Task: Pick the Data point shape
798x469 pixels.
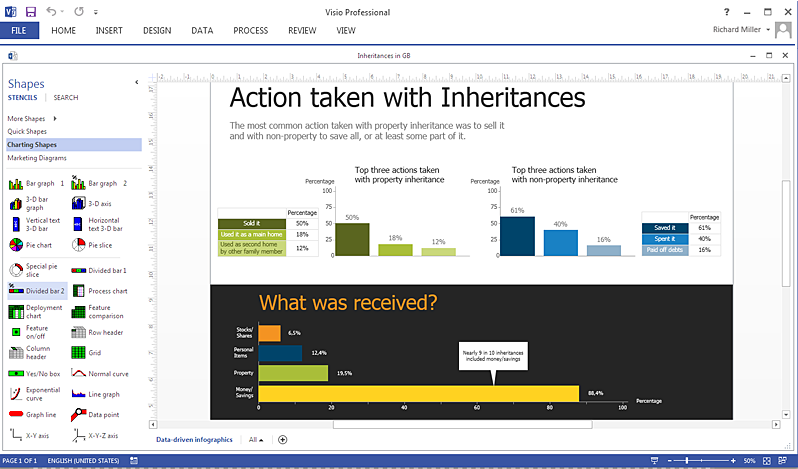Action: coord(95,415)
